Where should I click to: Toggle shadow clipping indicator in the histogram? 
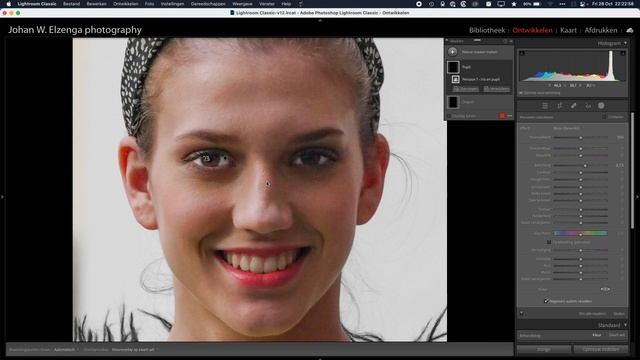522,53
